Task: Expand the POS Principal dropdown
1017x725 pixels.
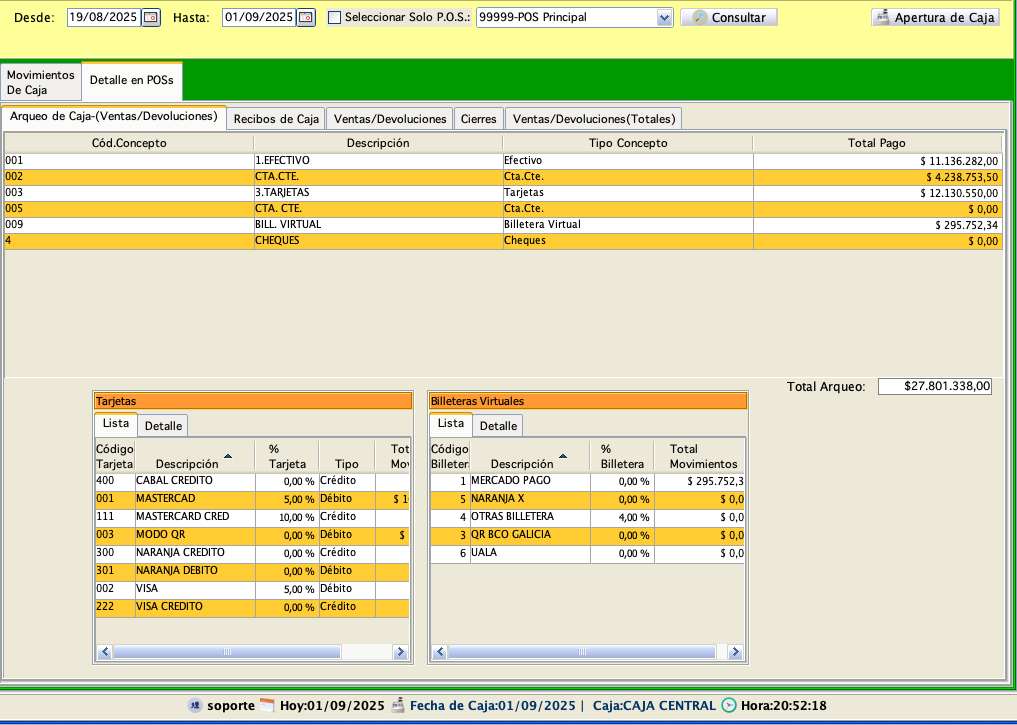Action: pos(664,17)
